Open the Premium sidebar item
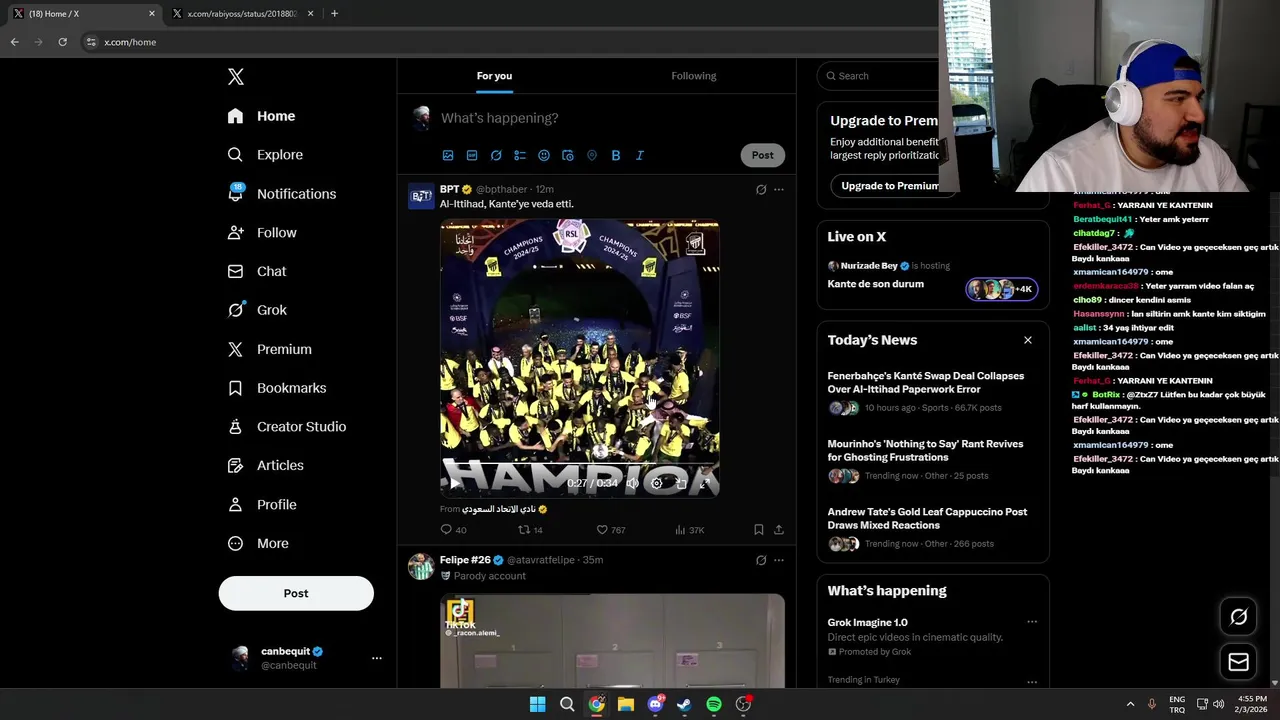The image size is (1280, 720). click(269, 349)
